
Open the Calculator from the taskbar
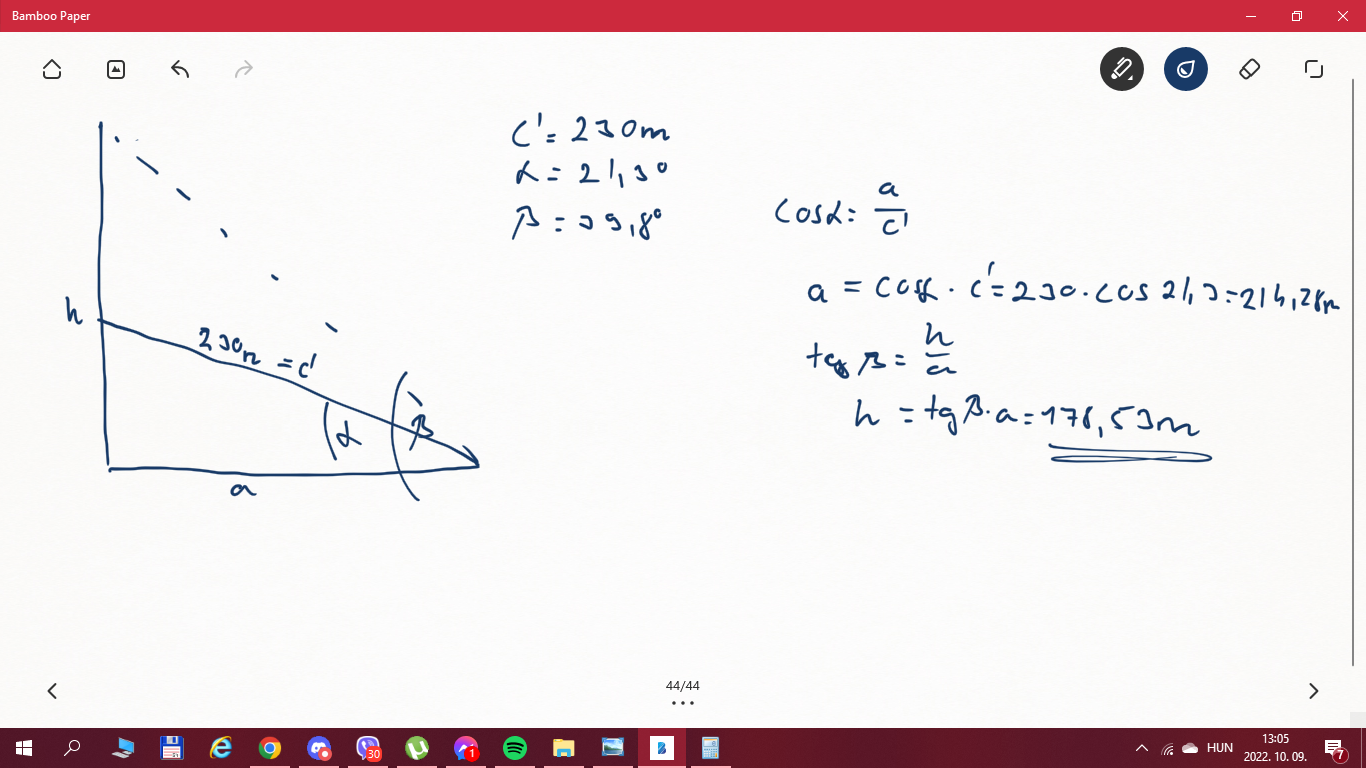(x=711, y=748)
